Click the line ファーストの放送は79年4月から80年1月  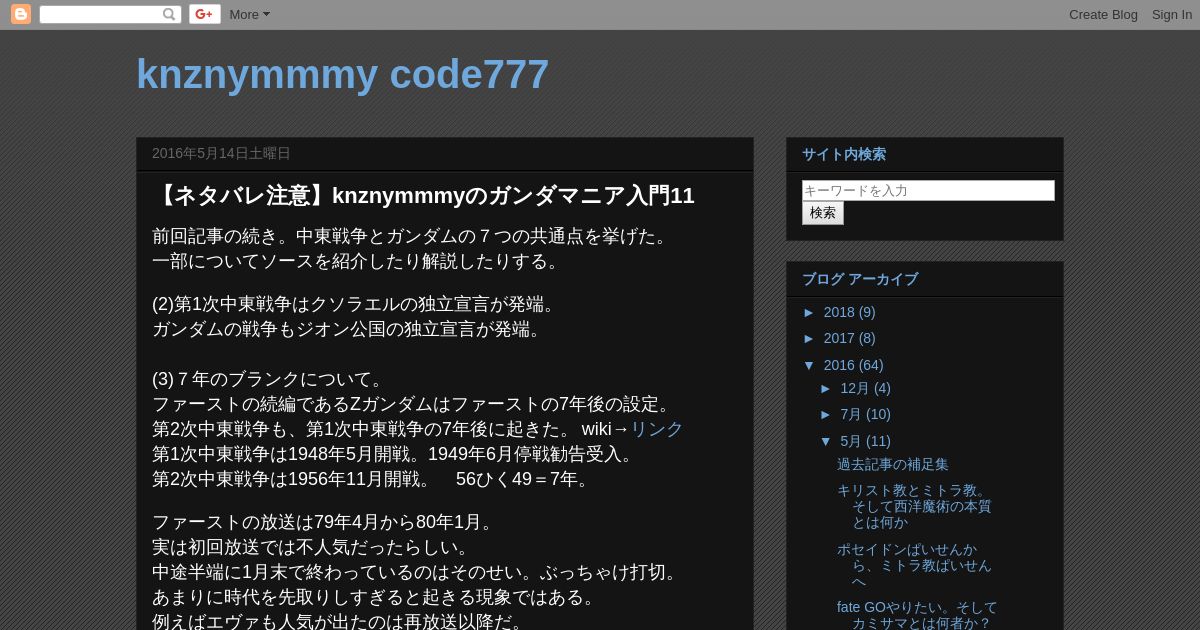[326, 522]
